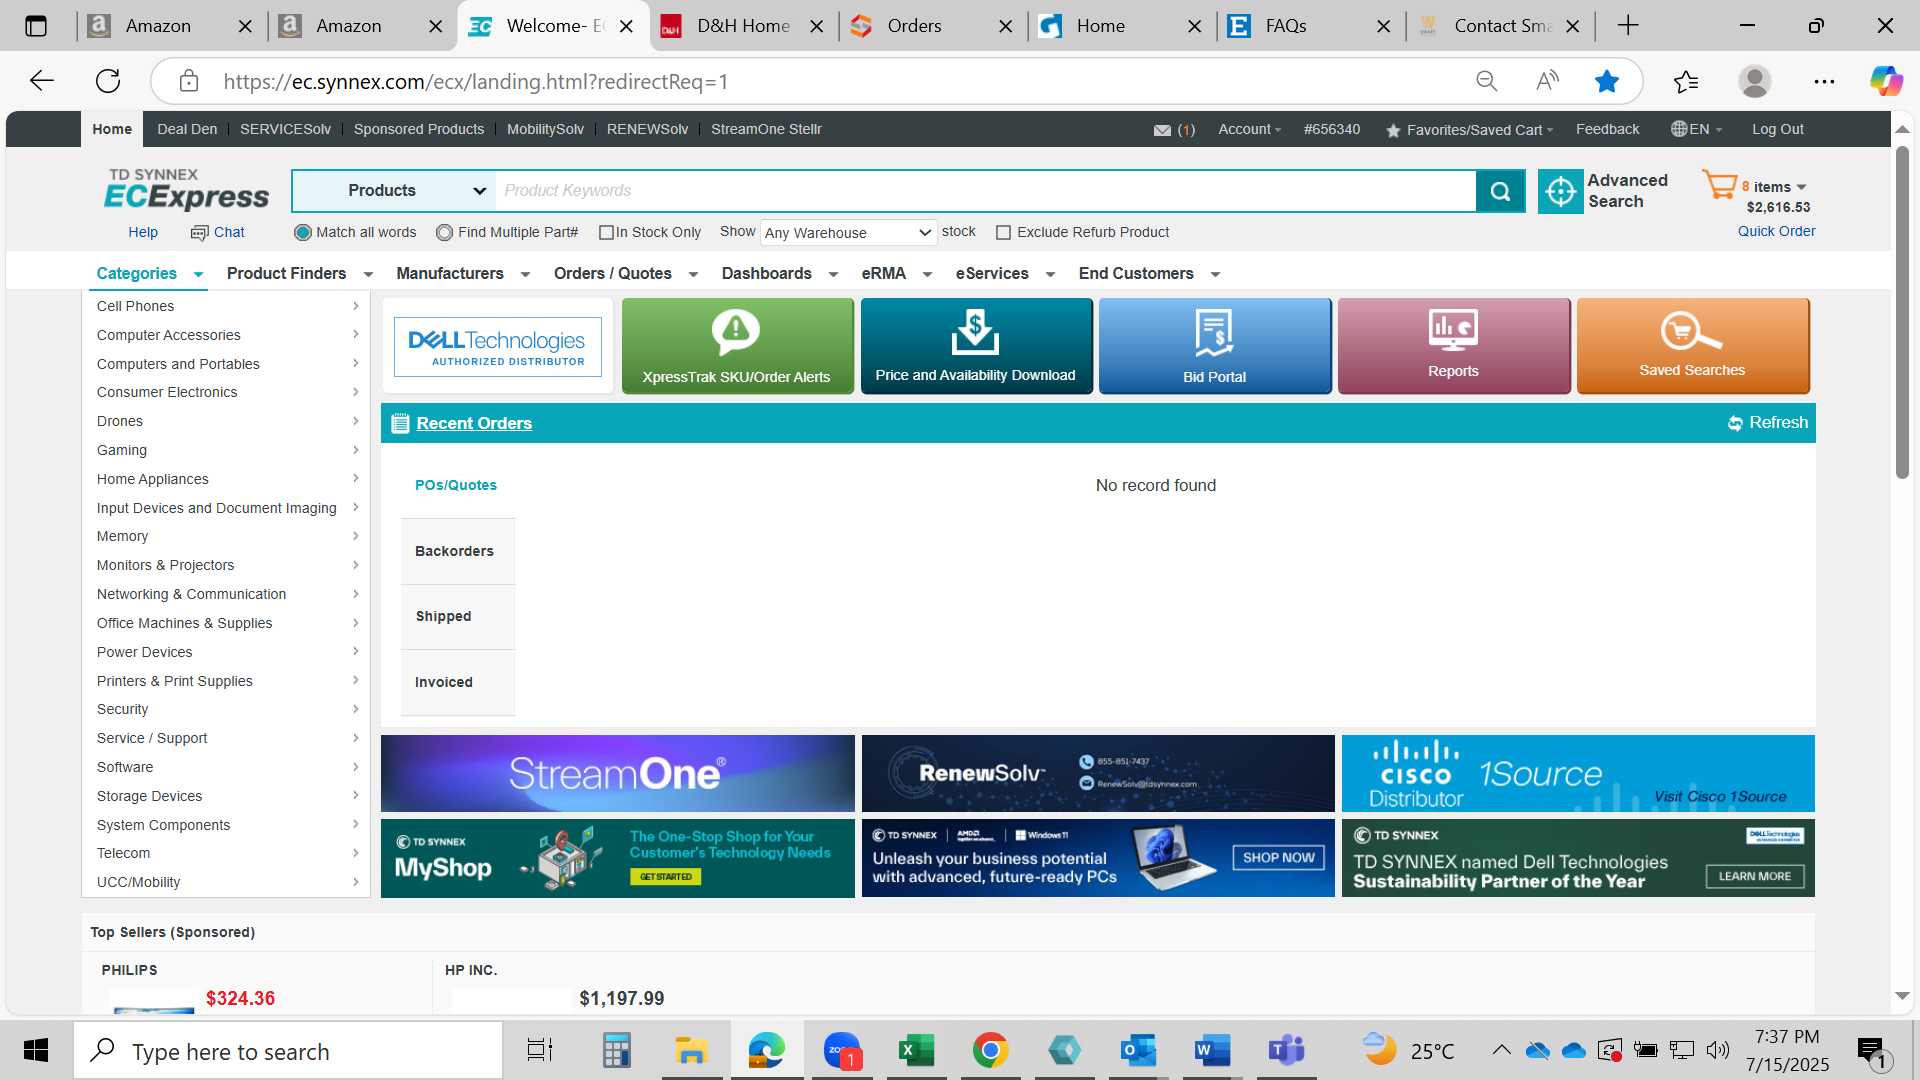Select the Backorders tab
Image resolution: width=1920 pixels, height=1080 pixels.
click(457, 551)
